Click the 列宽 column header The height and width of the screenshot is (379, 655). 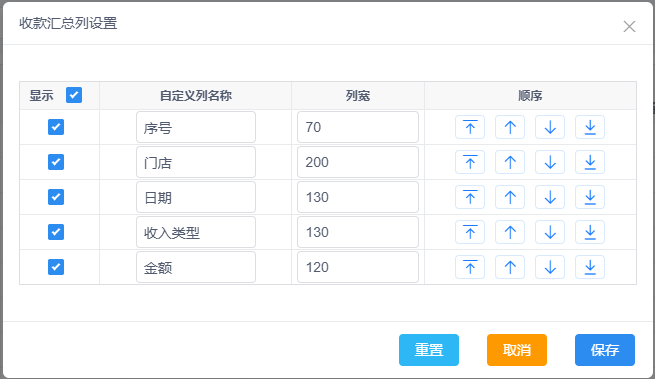[358, 96]
